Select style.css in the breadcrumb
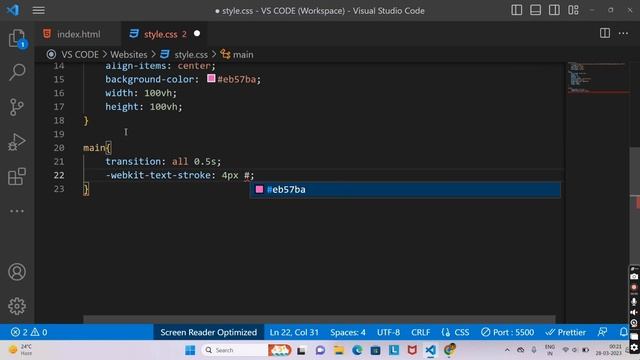The width and height of the screenshot is (640, 360). coord(191,54)
